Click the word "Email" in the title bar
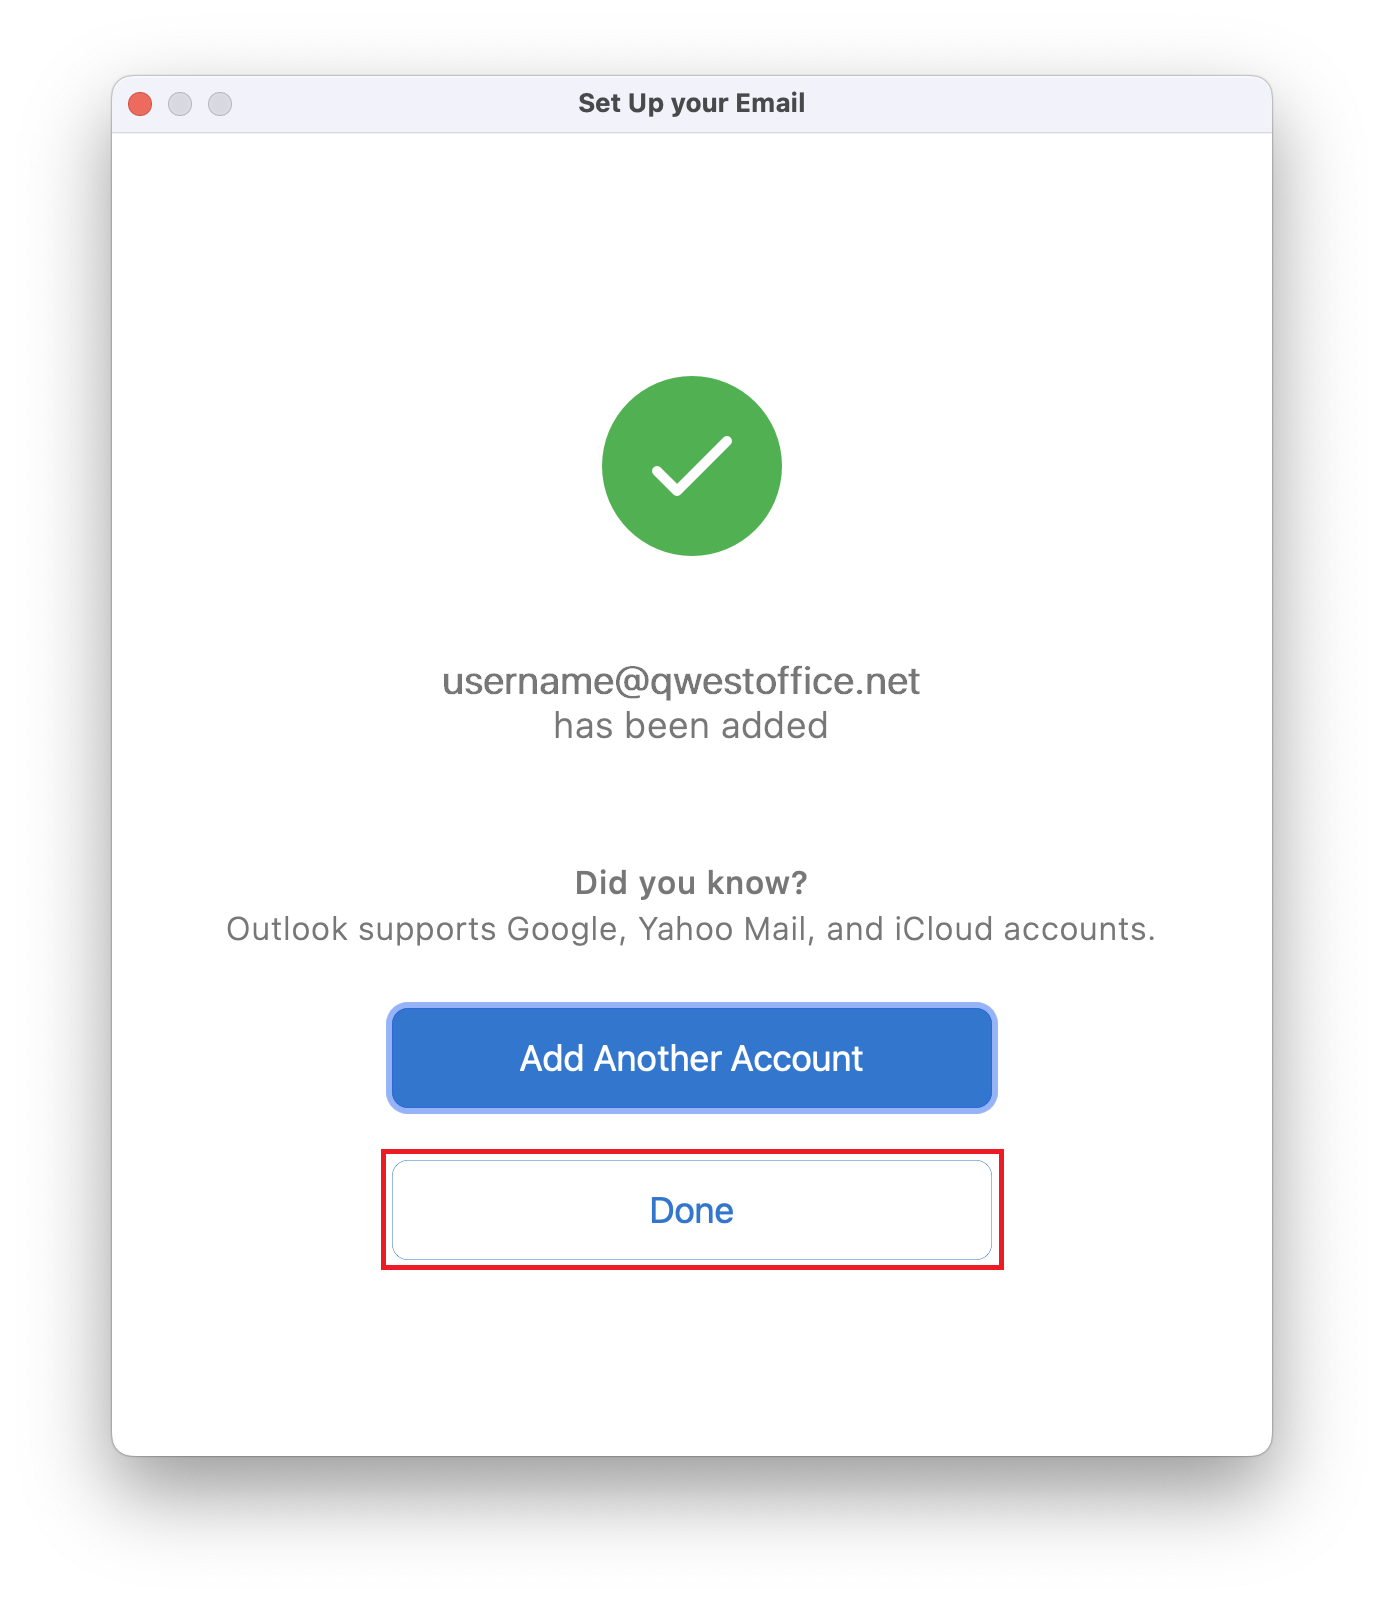 770,104
